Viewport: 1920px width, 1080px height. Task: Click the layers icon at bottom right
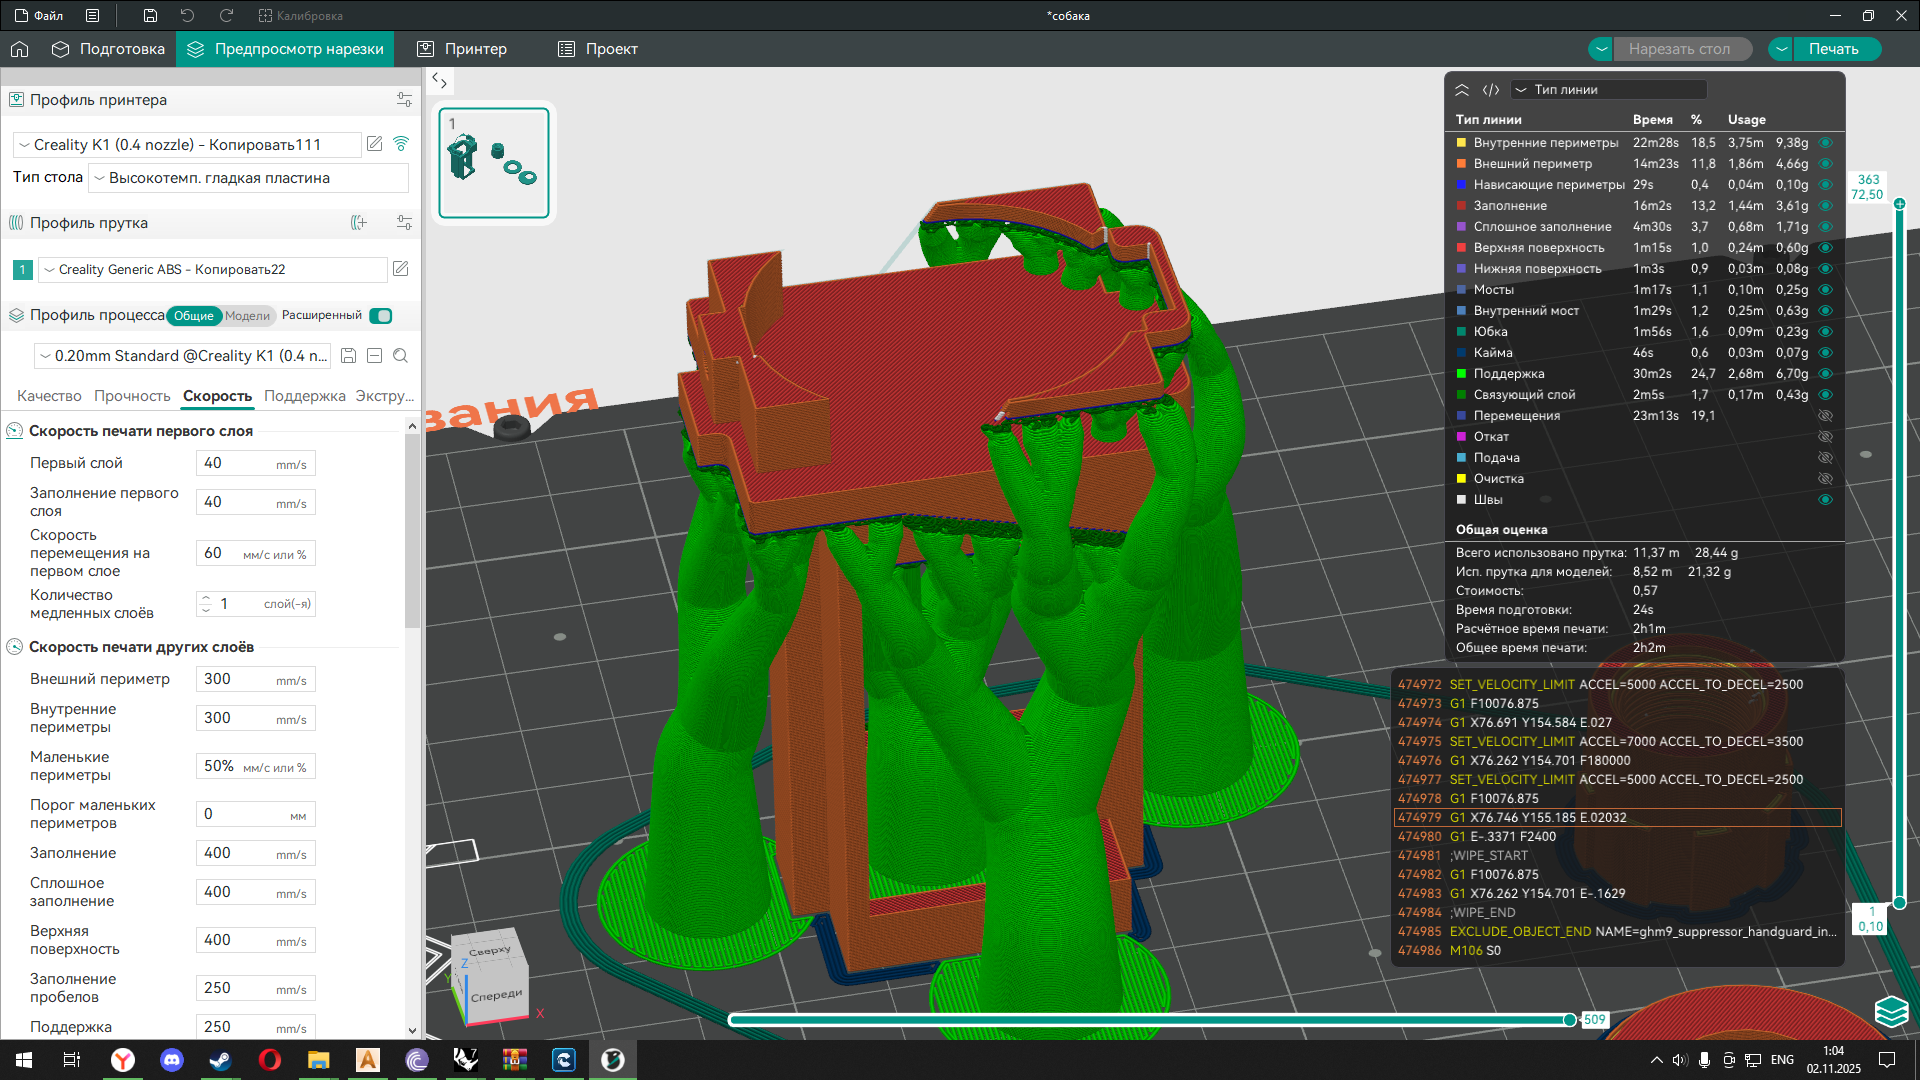(1891, 1012)
